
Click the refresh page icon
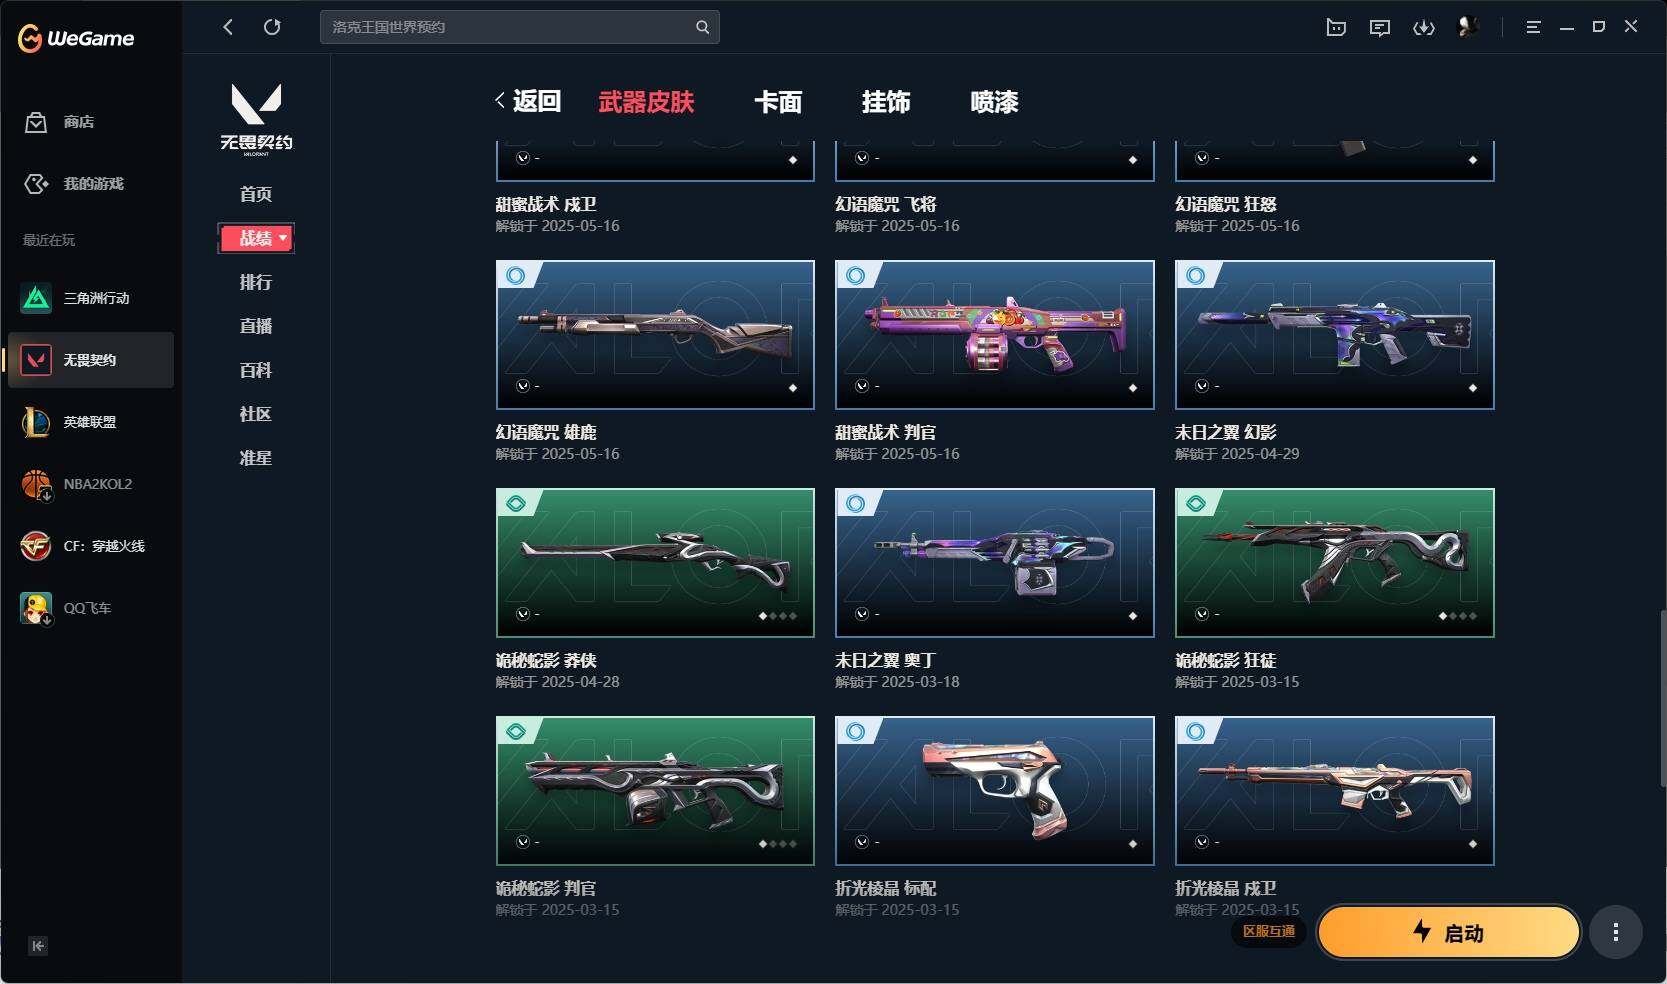(x=272, y=27)
